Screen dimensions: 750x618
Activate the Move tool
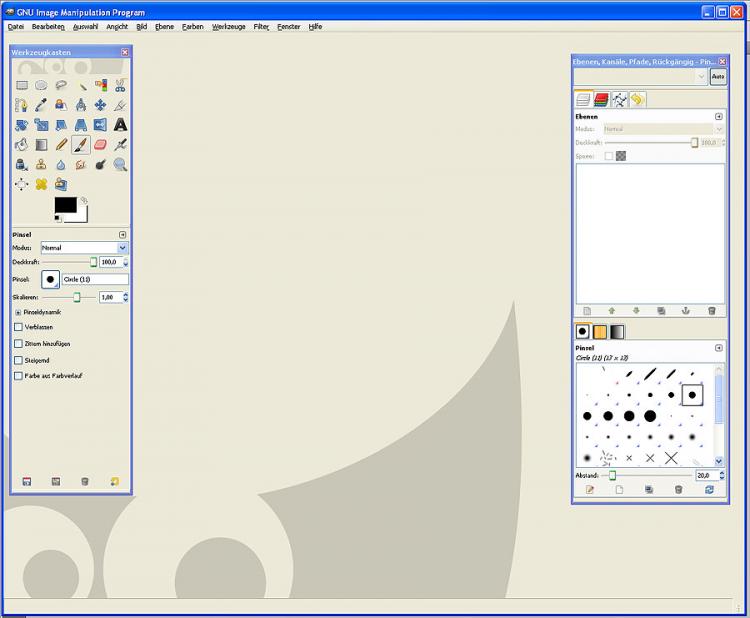[x=100, y=105]
